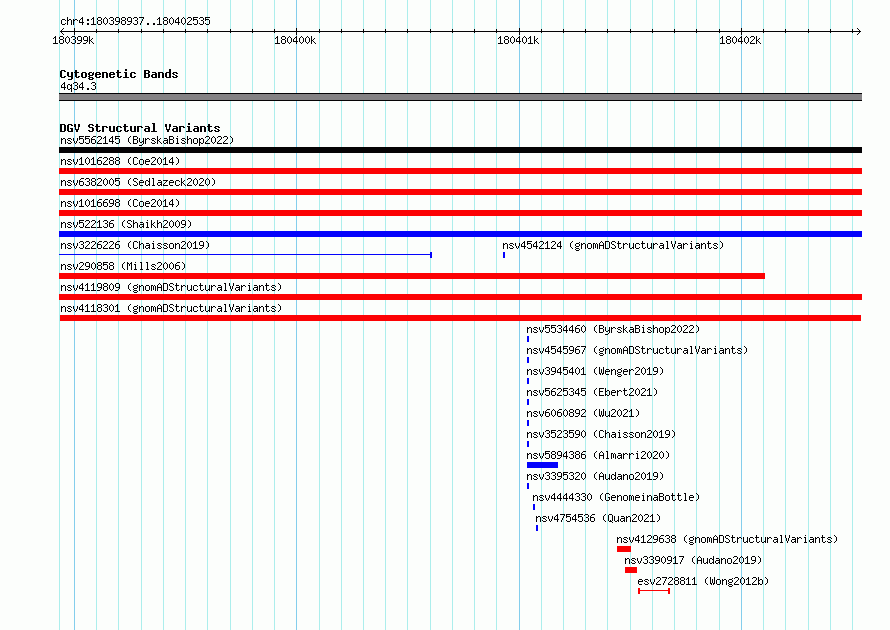
Task: Click the 180399k ruler label
Action: pos(73,40)
